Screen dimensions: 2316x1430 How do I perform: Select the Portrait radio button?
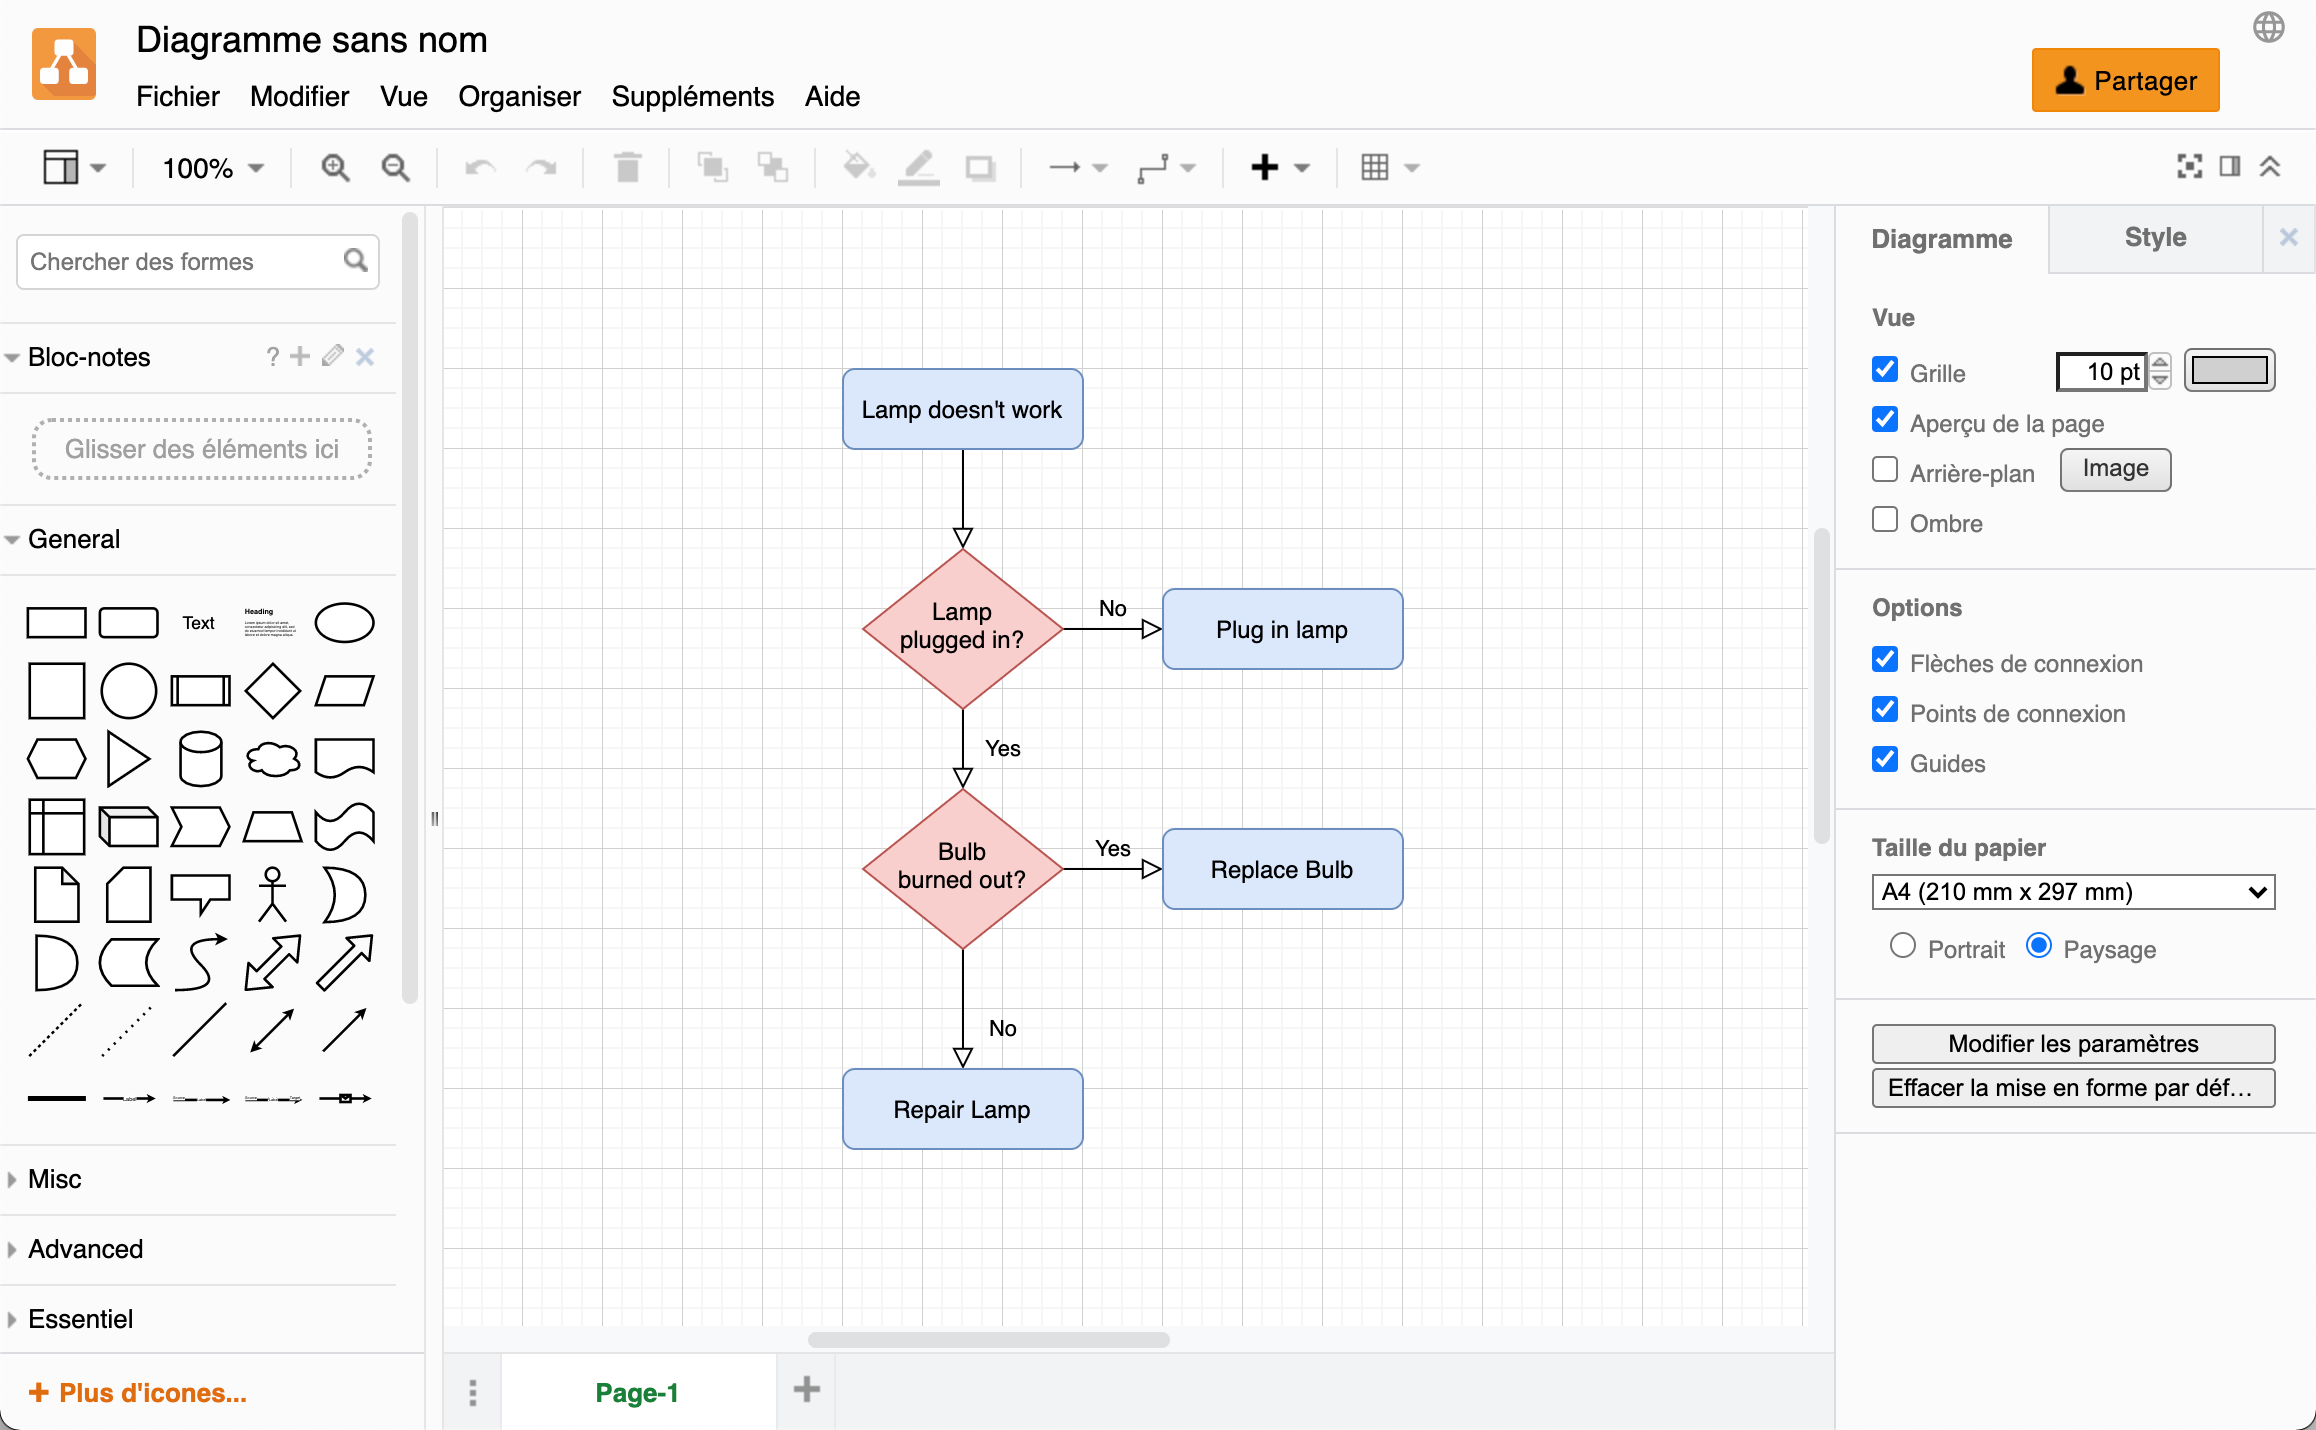click(x=1902, y=945)
